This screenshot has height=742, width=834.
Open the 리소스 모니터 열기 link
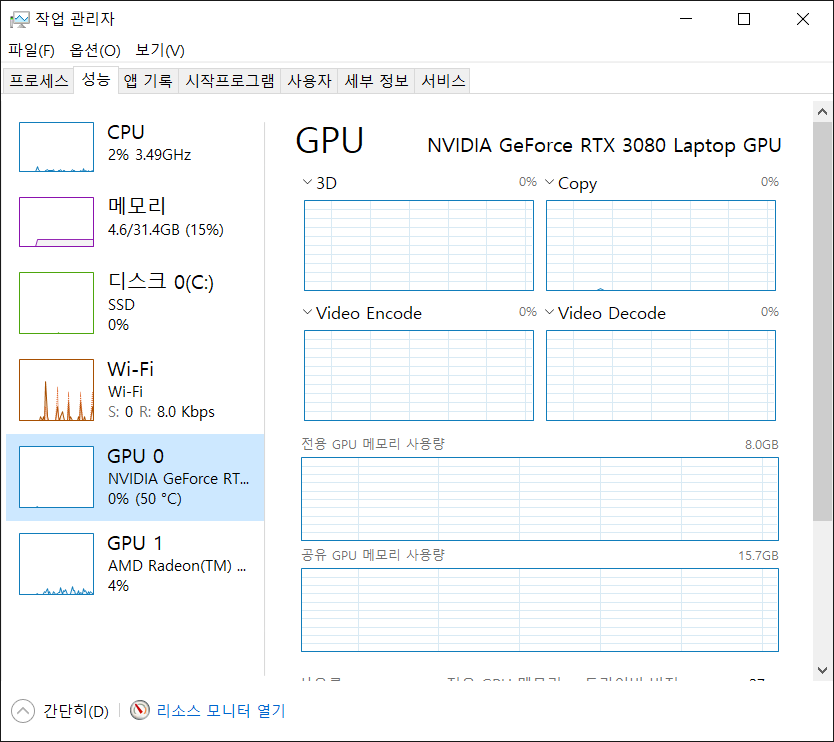pos(220,711)
